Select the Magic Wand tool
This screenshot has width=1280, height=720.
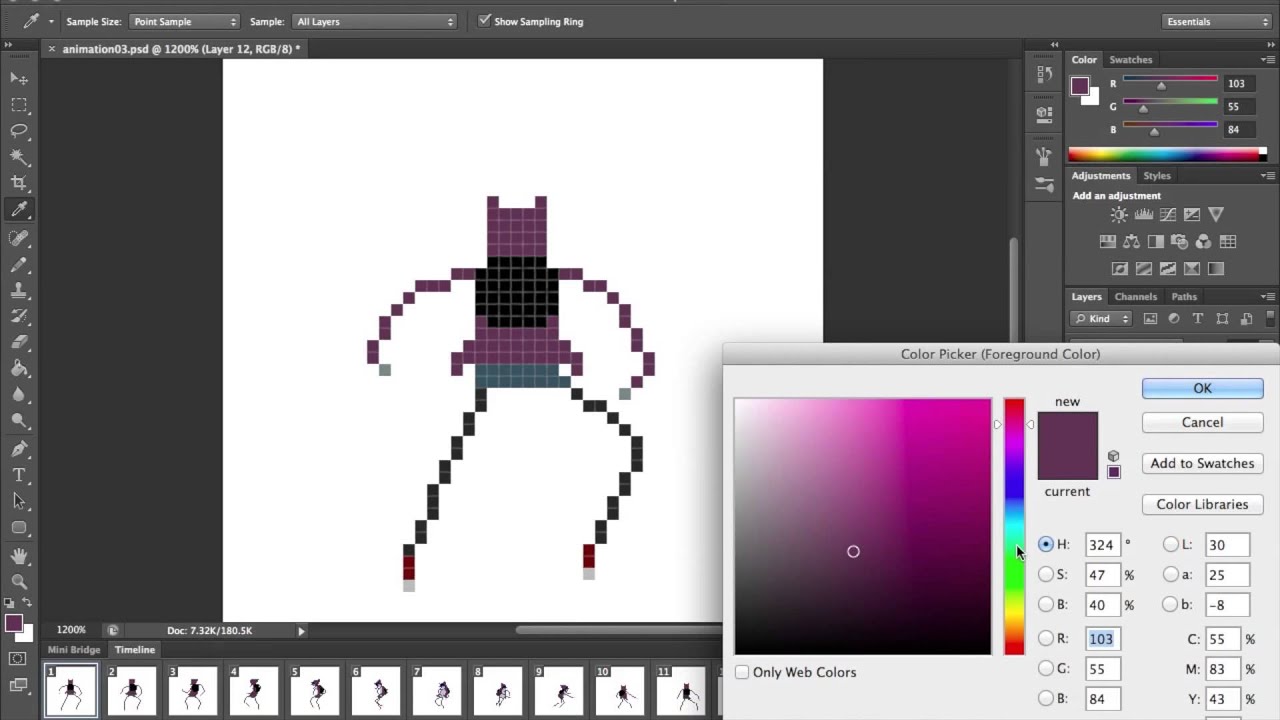[x=19, y=156]
